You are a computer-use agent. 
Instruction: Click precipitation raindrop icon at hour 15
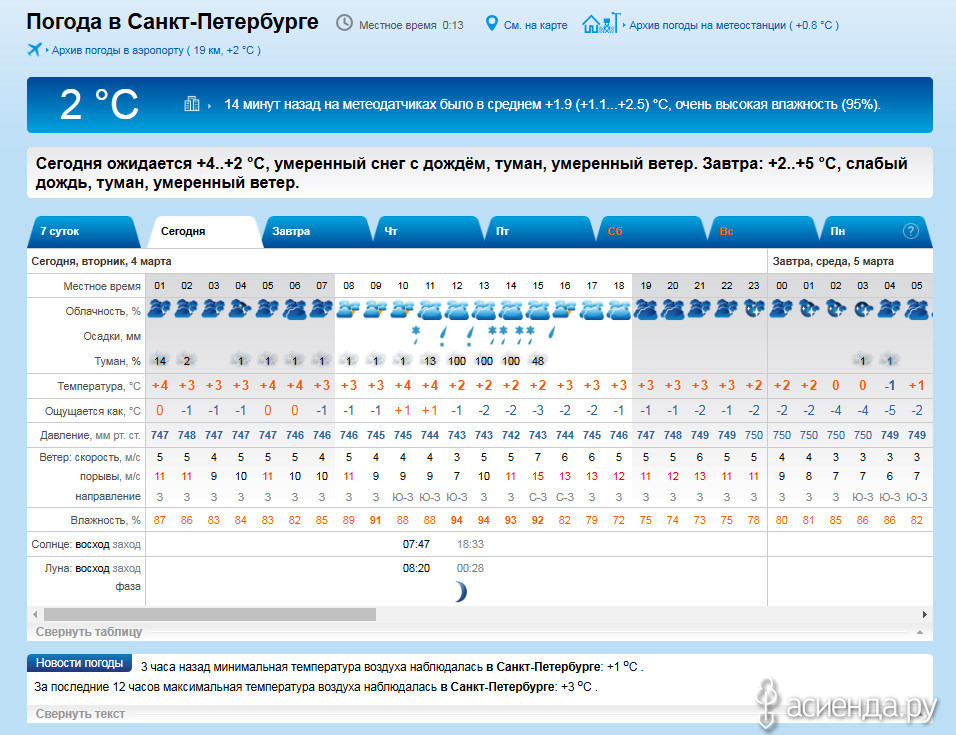coord(552,333)
